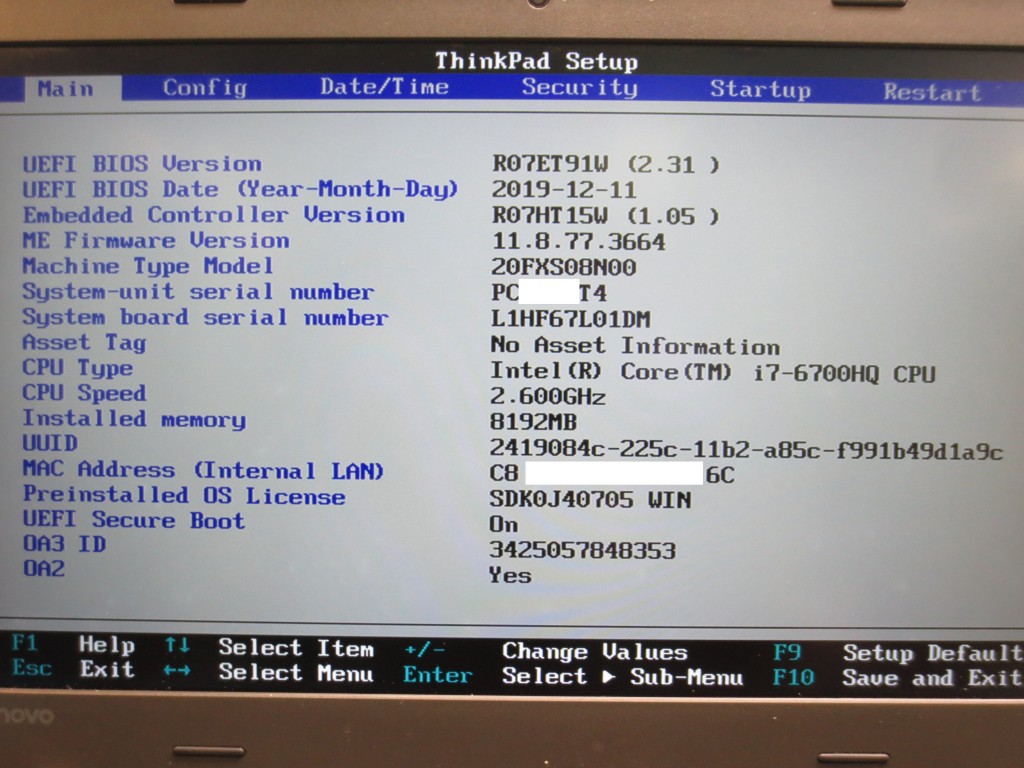Click the up/down arrows key hint
Viewport: 1024px width, 768px height.
tap(177, 645)
